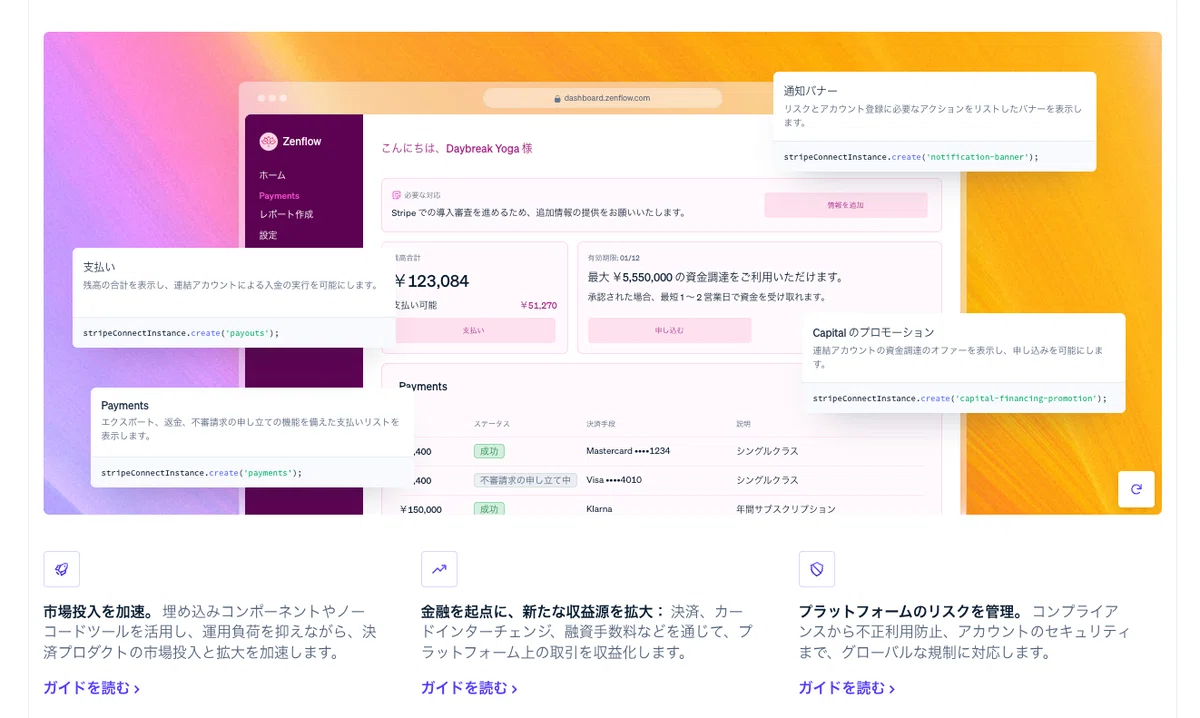The image size is (1200, 718).
Task: Click the trending-up chart icon above 金融を起点に
Action: tap(439, 569)
